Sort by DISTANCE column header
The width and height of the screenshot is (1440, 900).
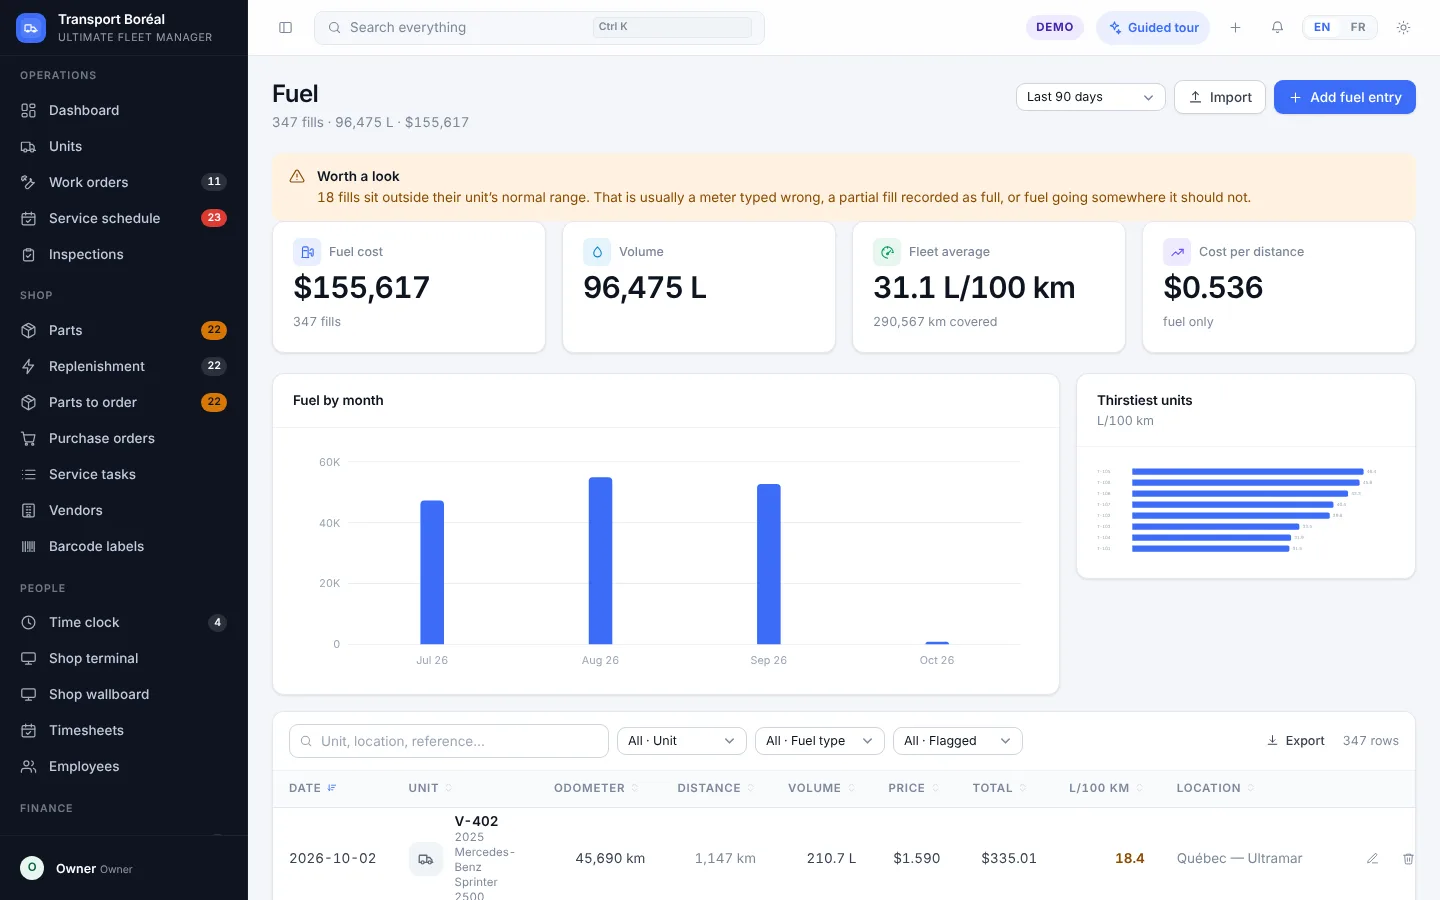[x=715, y=788]
